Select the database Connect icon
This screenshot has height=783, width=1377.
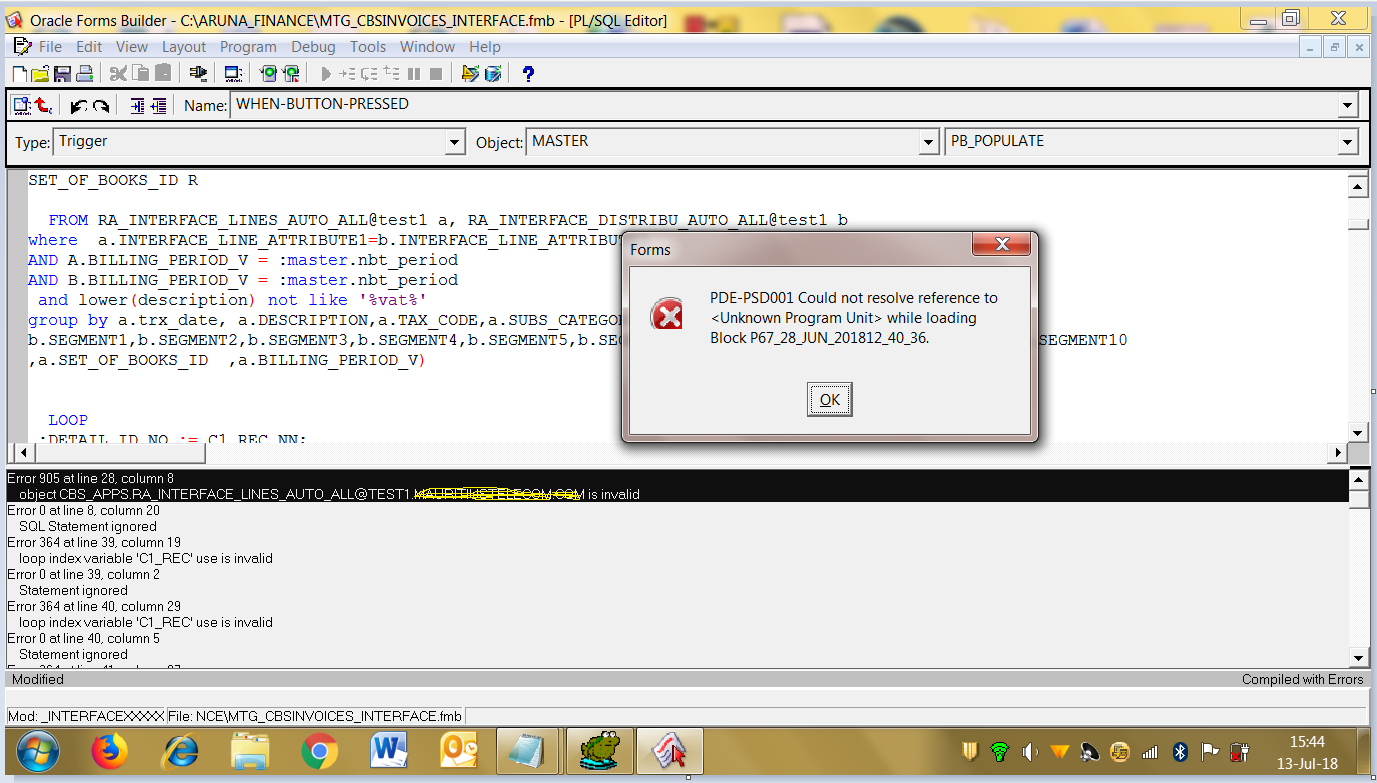point(200,72)
